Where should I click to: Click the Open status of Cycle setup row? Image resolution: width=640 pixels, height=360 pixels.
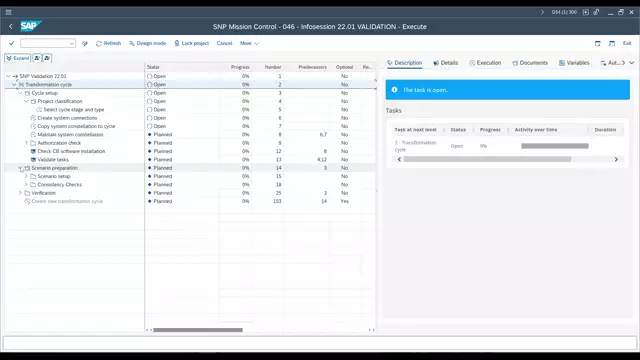(156, 93)
